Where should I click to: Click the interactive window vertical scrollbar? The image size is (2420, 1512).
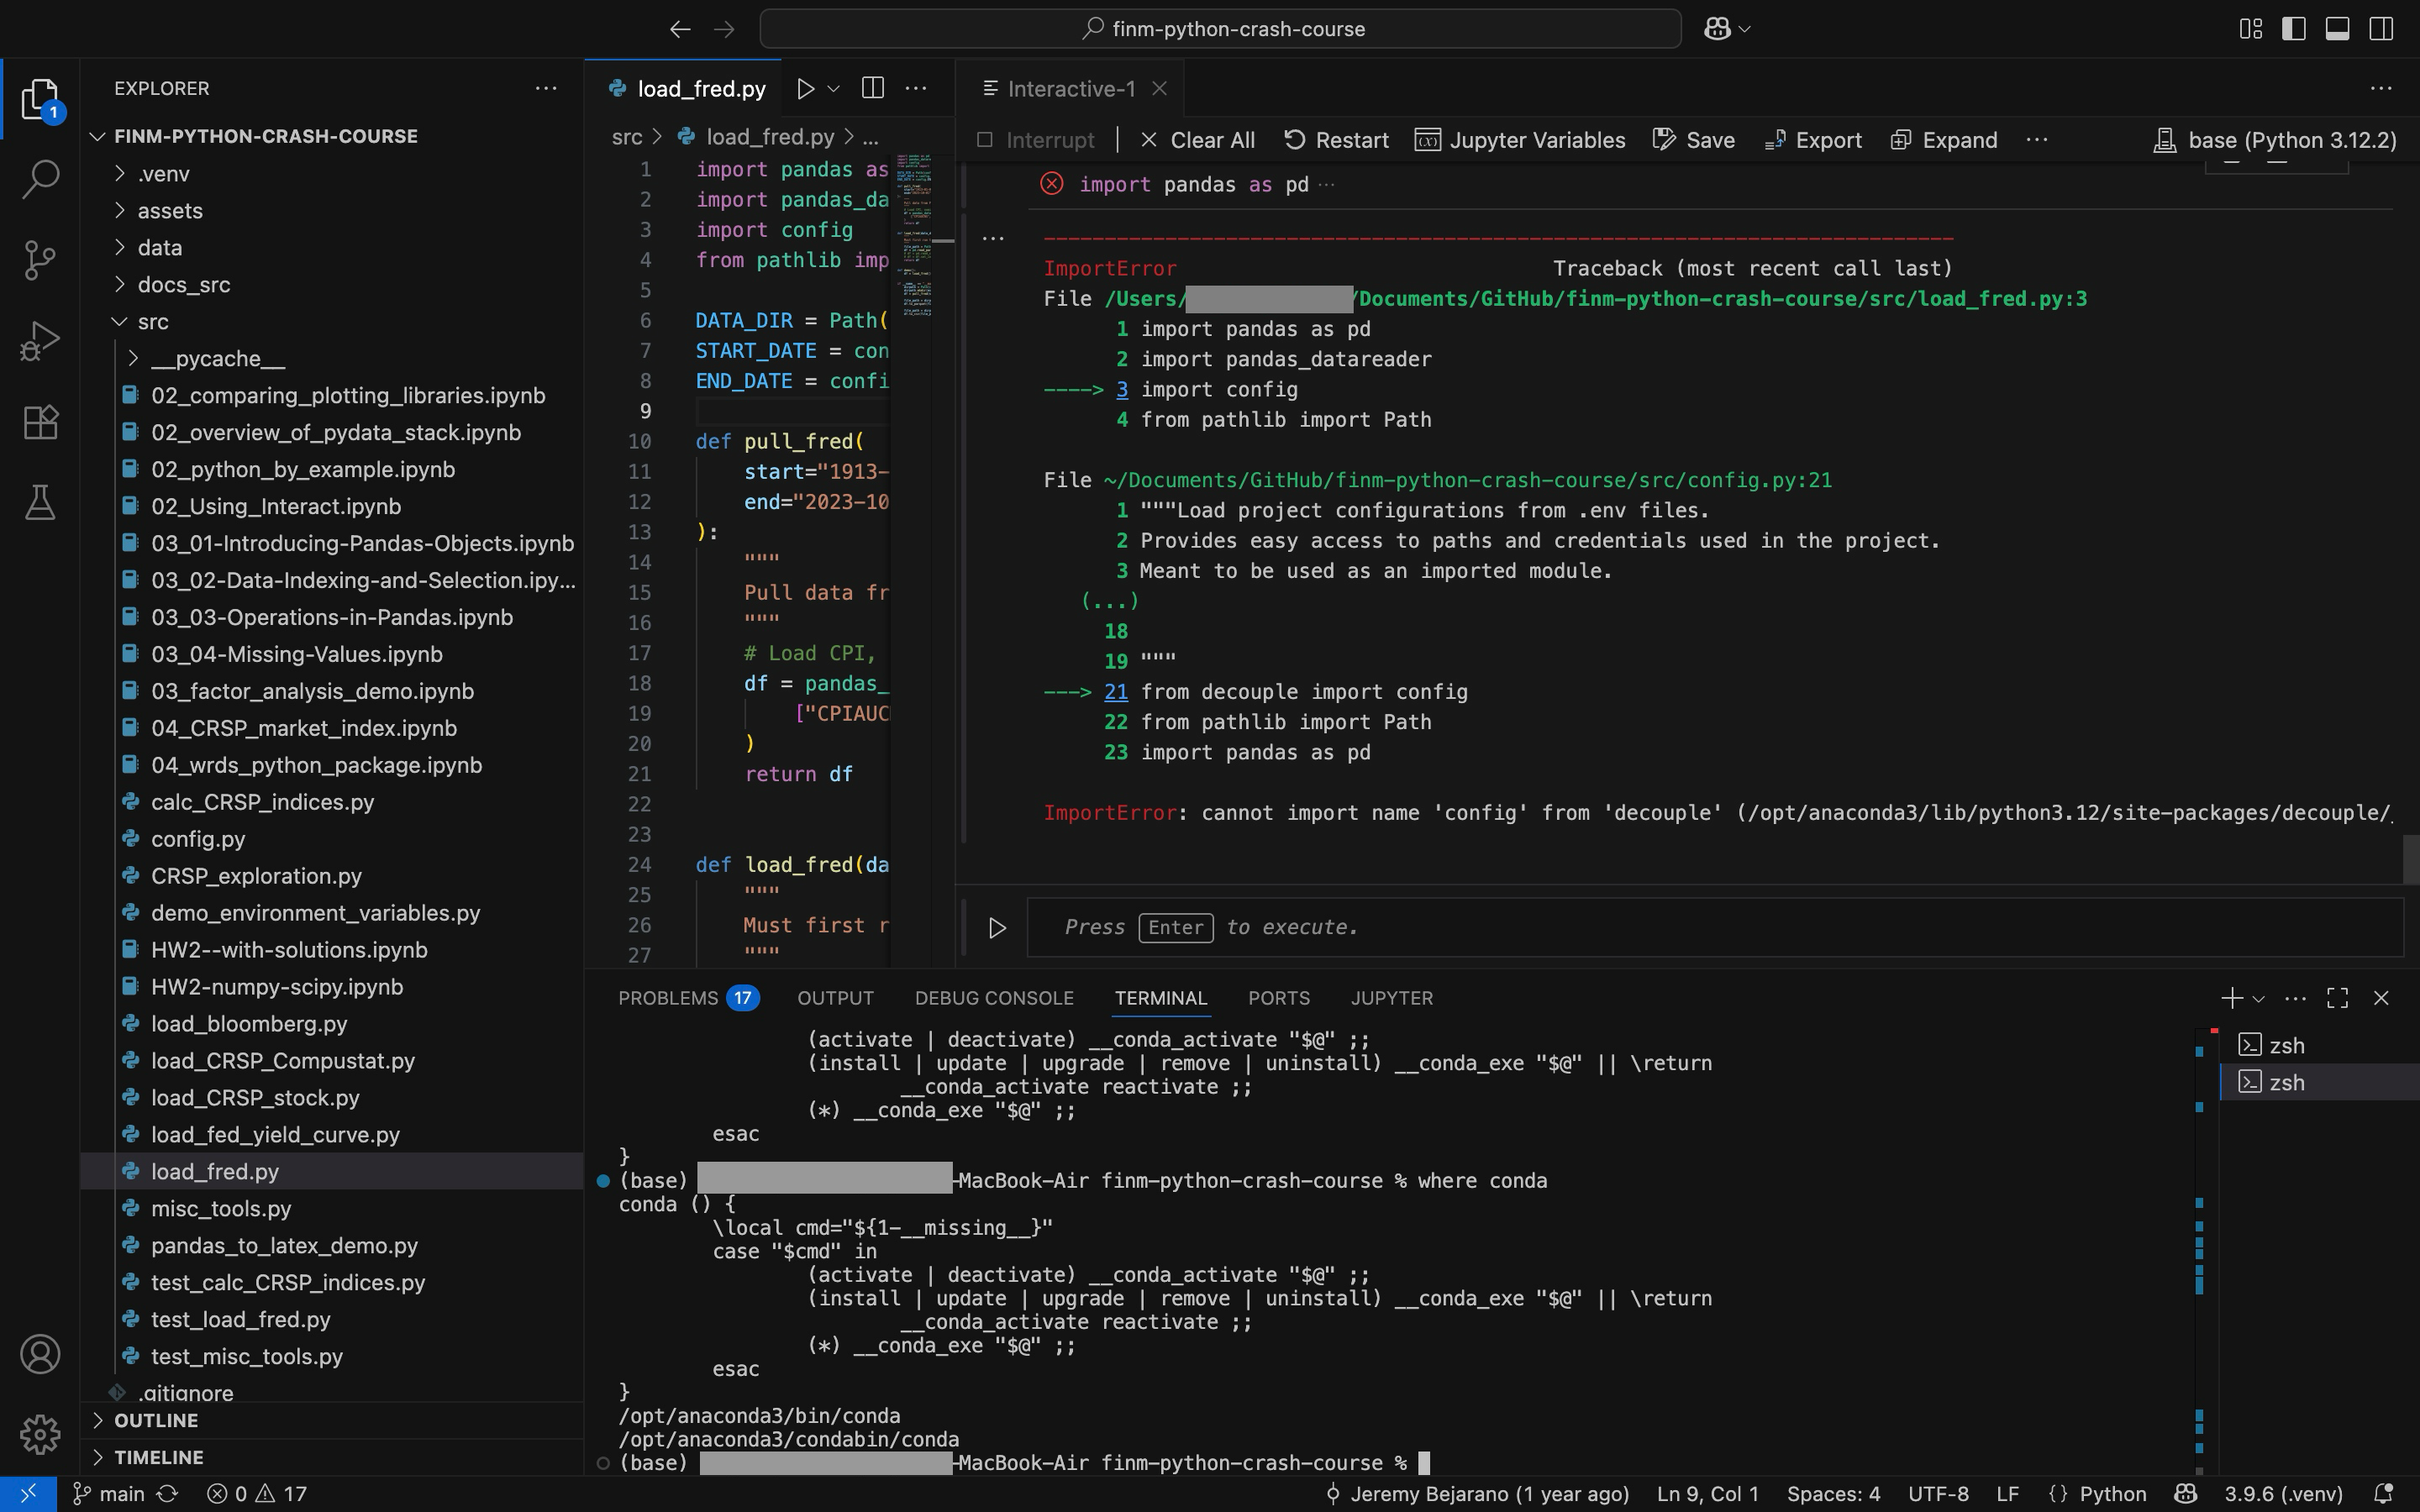pyautogui.click(x=2410, y=860)
